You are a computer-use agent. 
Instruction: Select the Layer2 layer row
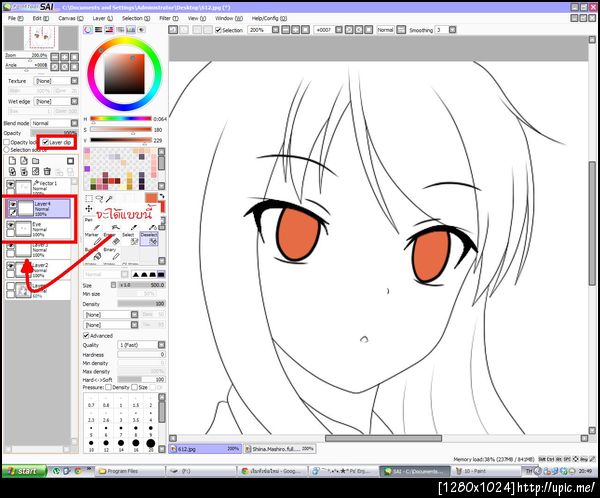tap(38, 270)
